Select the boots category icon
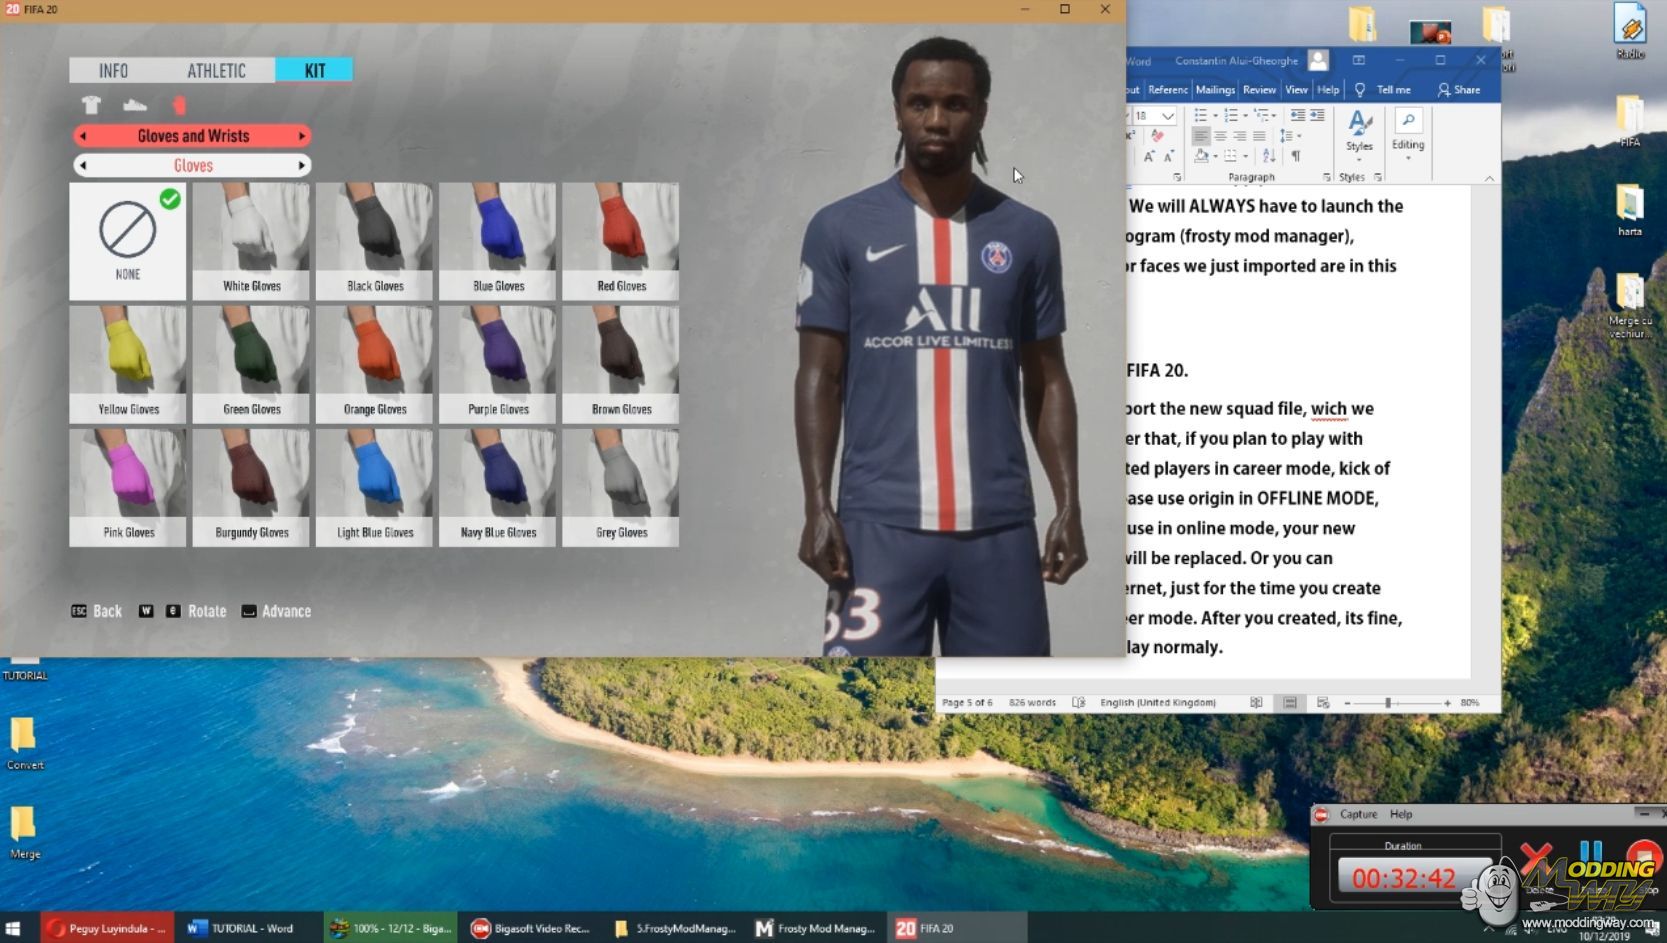 (135, 105)
